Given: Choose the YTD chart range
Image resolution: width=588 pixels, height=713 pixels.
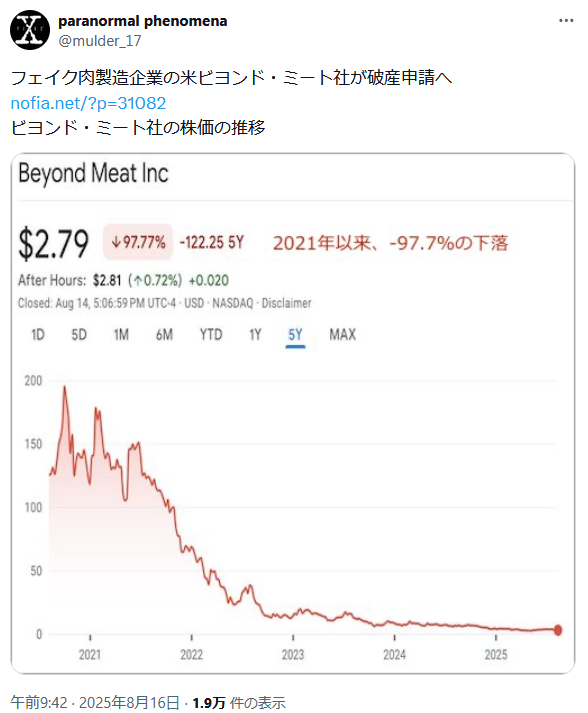Looking at the screenshot, I should [x=211, y=335].
